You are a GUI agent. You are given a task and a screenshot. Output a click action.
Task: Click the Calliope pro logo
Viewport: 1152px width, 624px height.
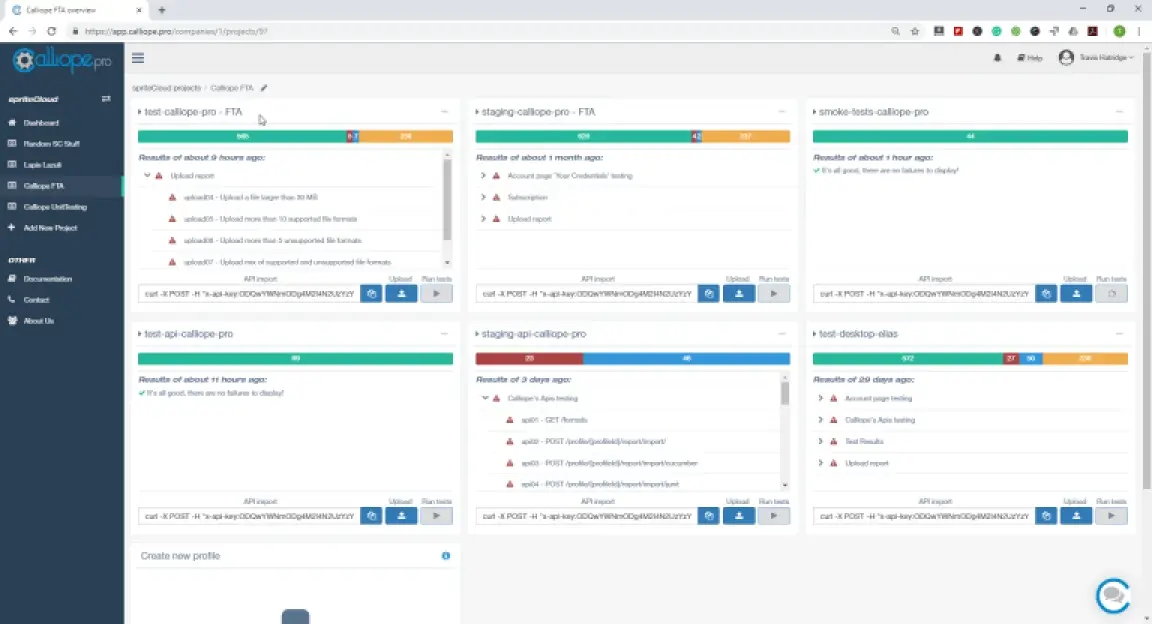tap(62, 60)
